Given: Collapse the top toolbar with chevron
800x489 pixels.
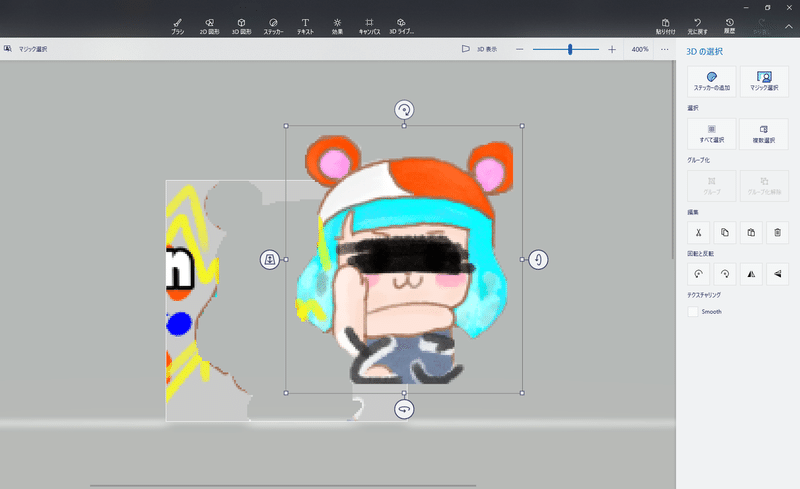Looking at the screenshot, I should (788, 27).
